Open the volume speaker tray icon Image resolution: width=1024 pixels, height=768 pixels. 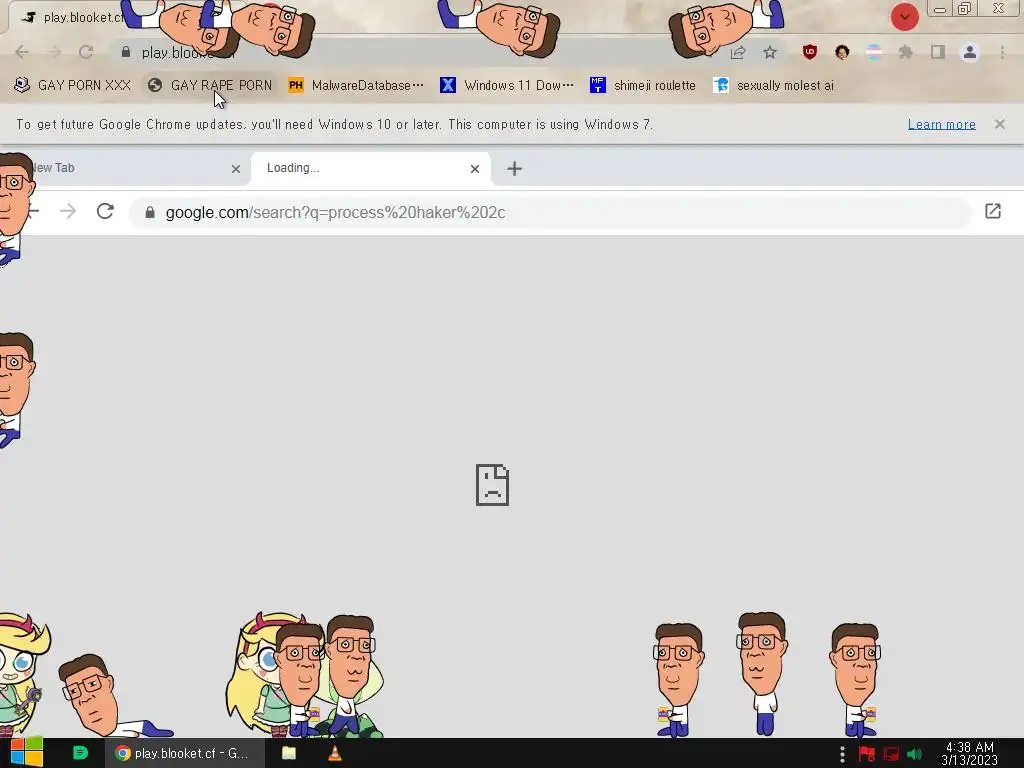tap(914, 754)
